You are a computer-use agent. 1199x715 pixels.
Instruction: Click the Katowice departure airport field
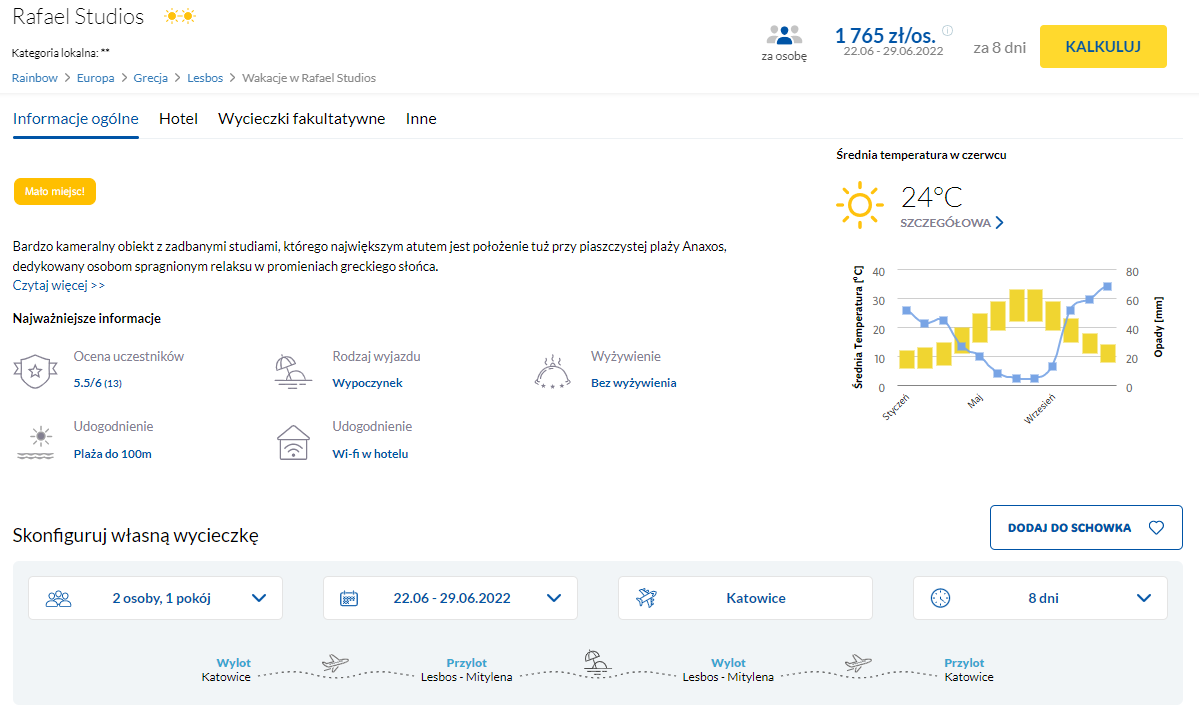coord(745,599)
